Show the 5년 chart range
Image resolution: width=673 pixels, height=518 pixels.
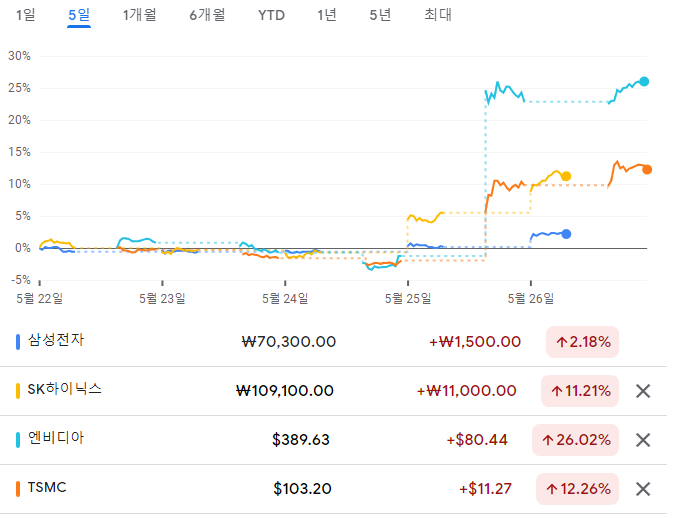click(x=380, y=15)
